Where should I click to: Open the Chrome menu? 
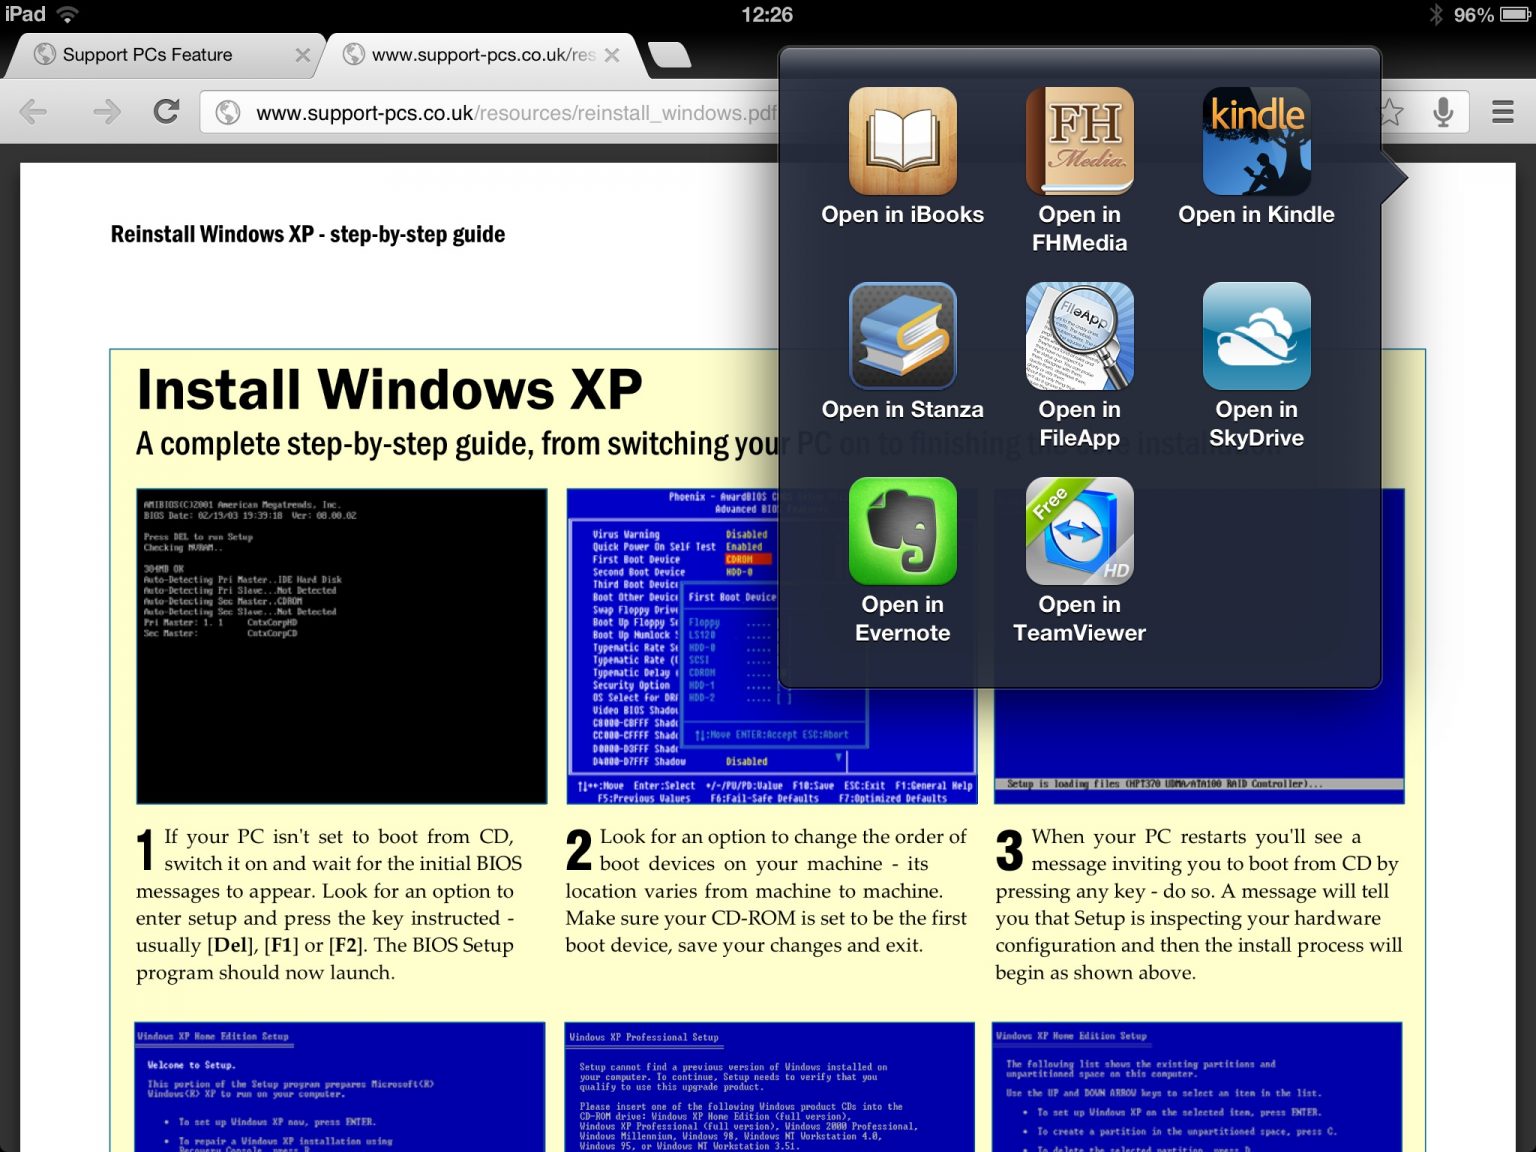coord(1502,111)
